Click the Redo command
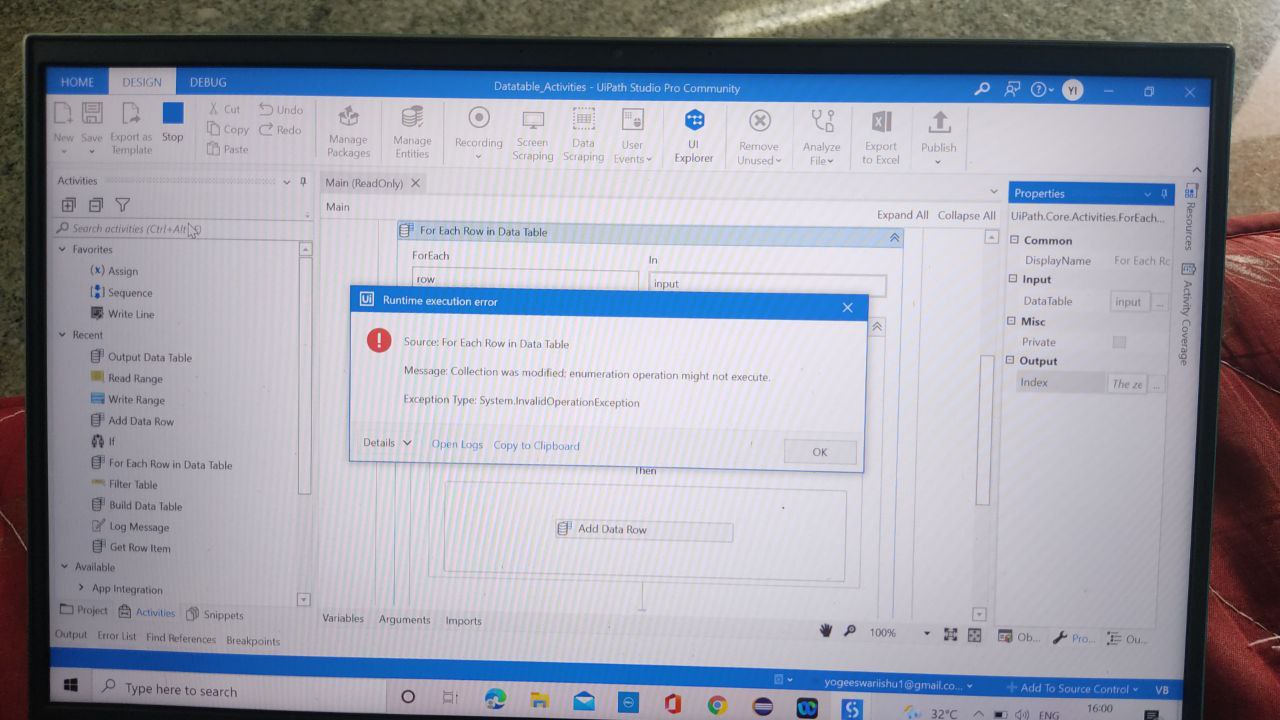 [x=280, y=129]
